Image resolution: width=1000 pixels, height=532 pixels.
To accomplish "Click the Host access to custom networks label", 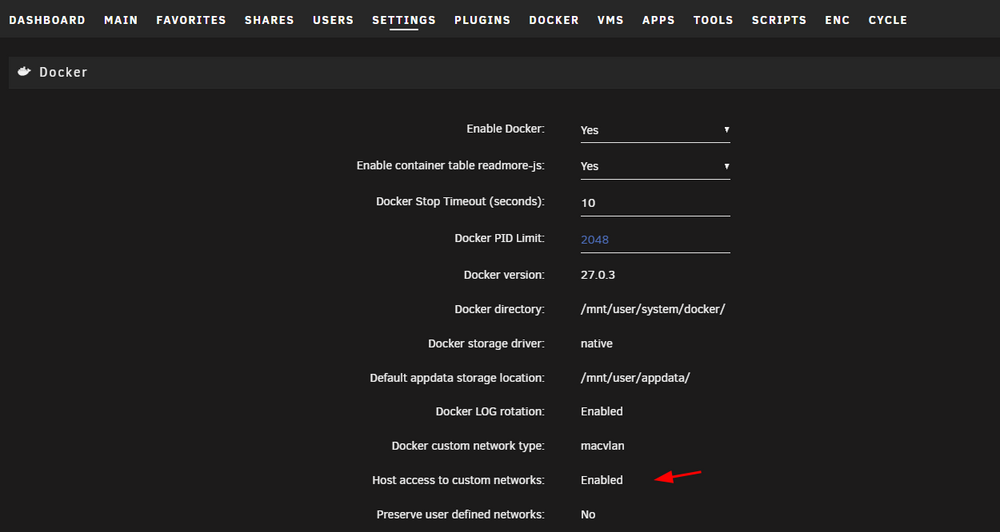I will point(459,480).
